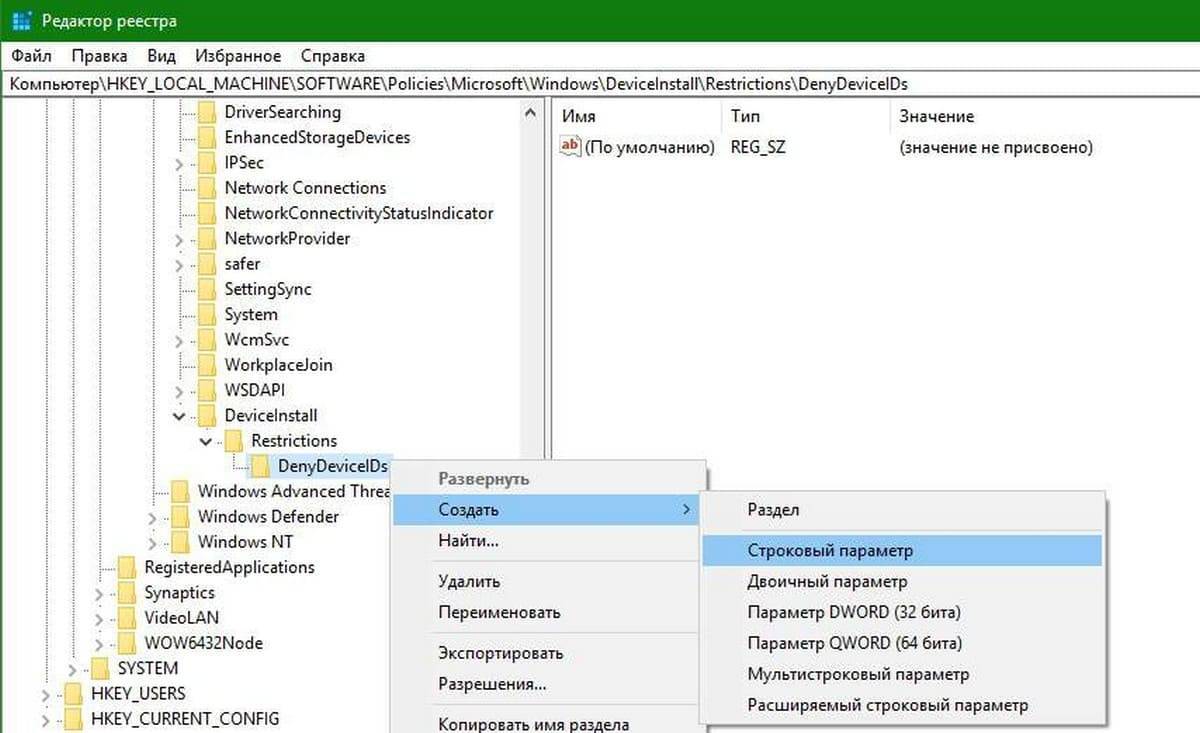This screenshot has width=1200, height=733.
Task: Collapse the Restrictions key
Action: pyautogui.click(x=206, y=441)
